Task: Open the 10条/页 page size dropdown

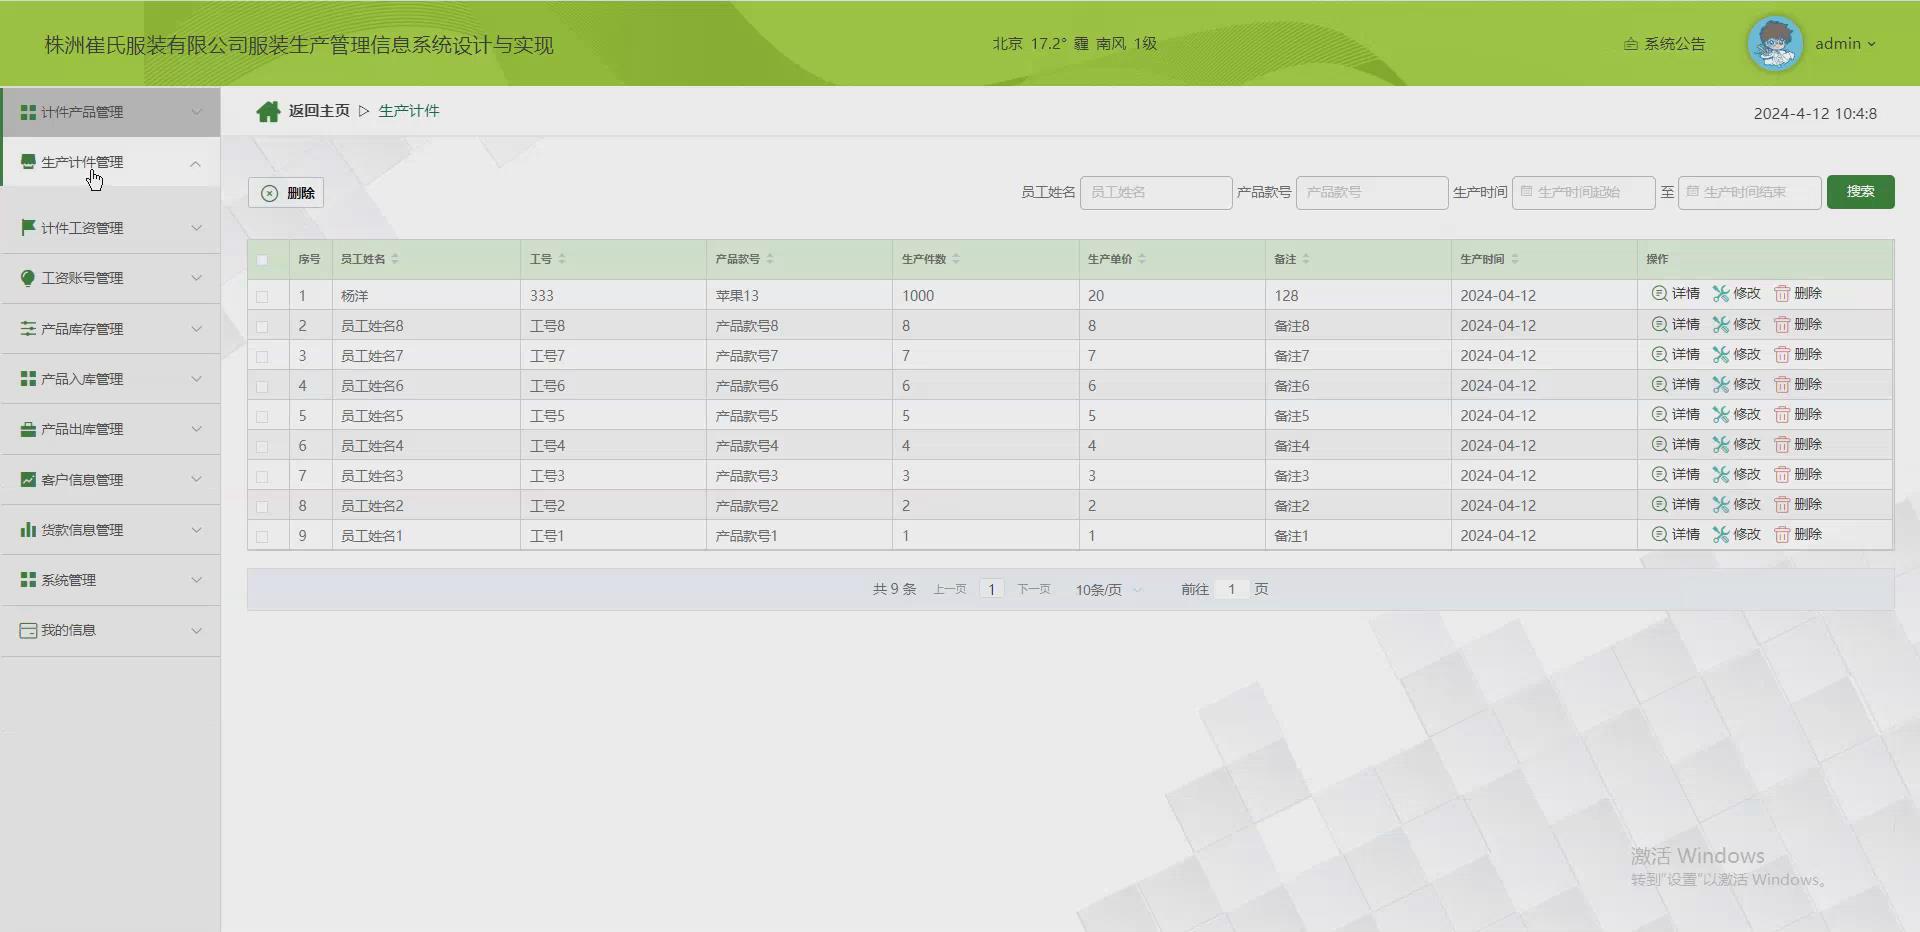Action: (x=1109, y=590)
